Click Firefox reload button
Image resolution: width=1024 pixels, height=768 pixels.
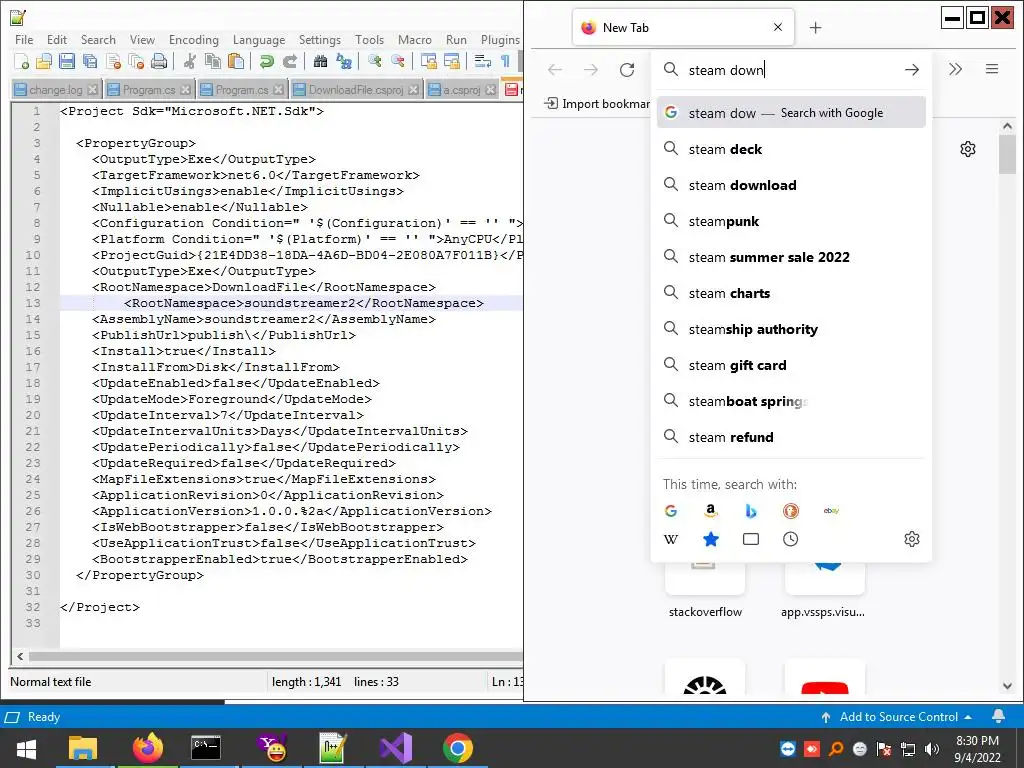coord(627,70)
